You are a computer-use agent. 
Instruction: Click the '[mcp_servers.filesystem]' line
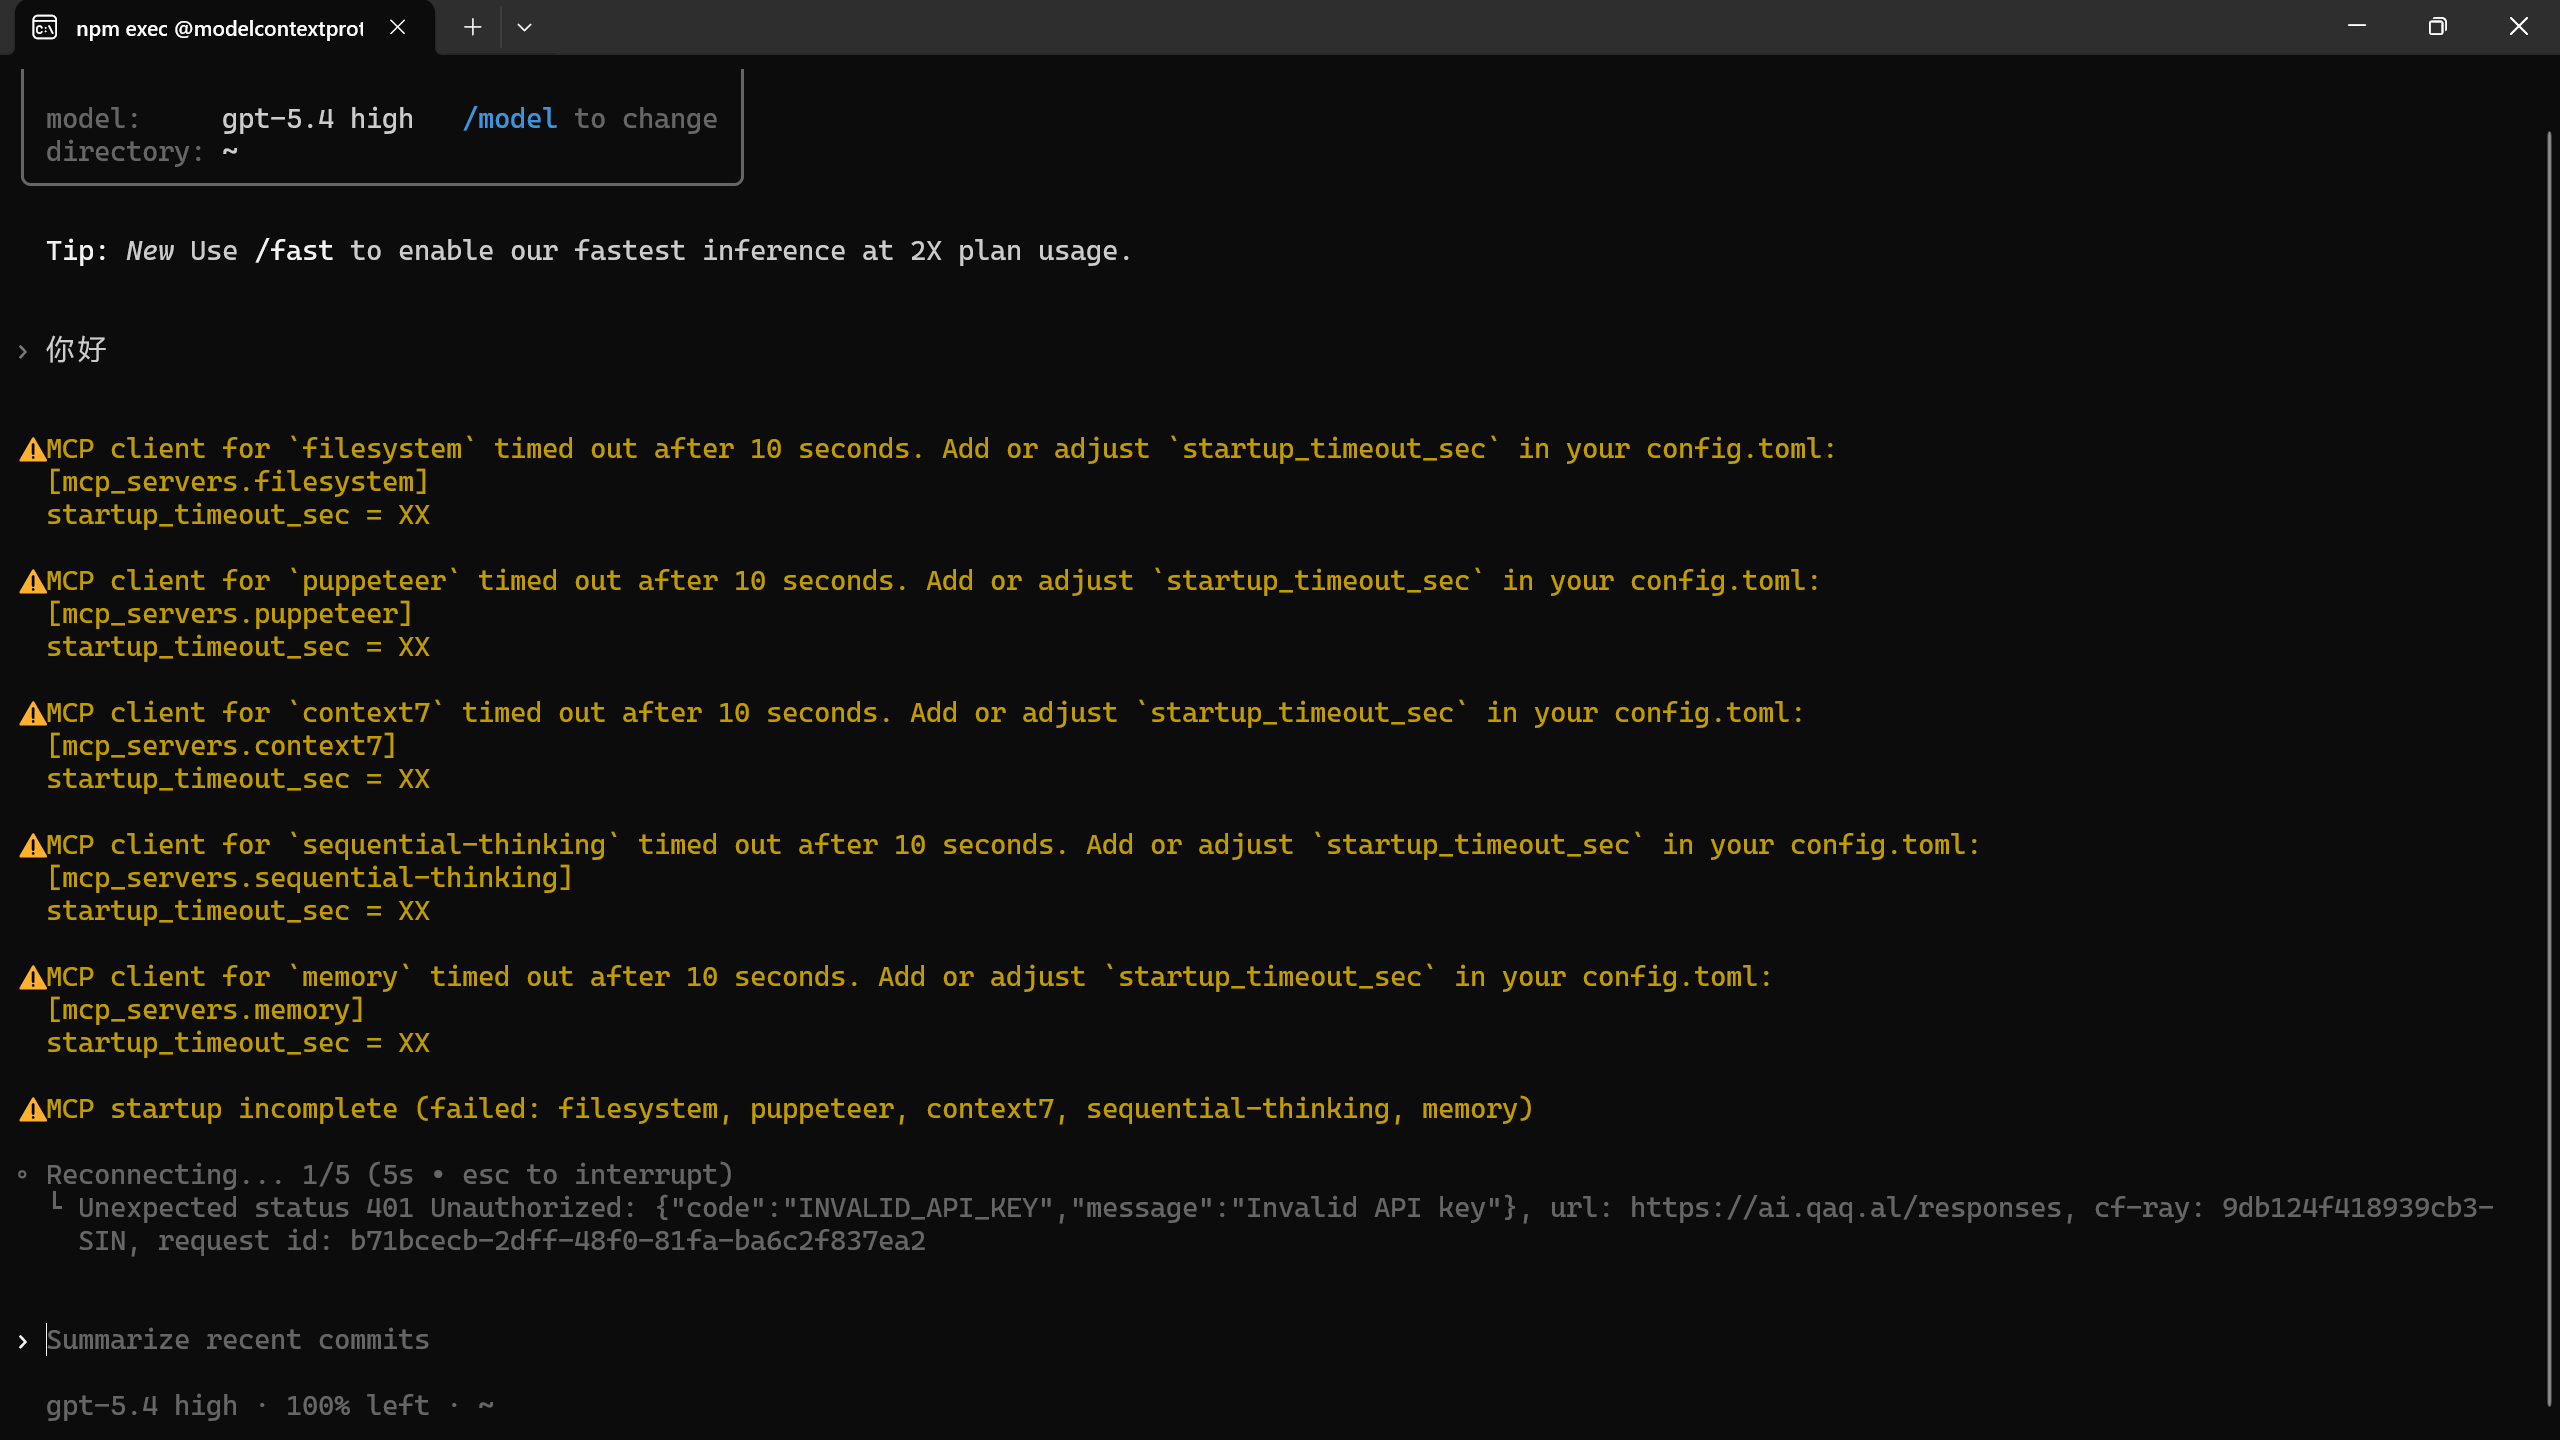[x=237, y=482]
